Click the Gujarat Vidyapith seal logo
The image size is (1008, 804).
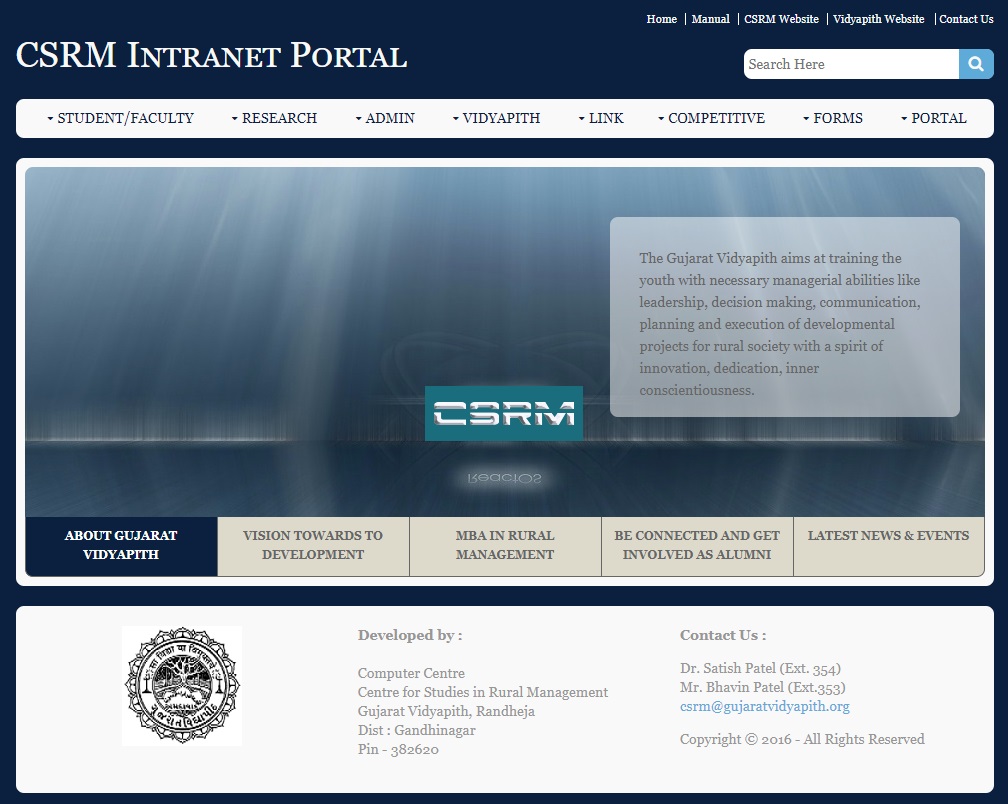182,686
